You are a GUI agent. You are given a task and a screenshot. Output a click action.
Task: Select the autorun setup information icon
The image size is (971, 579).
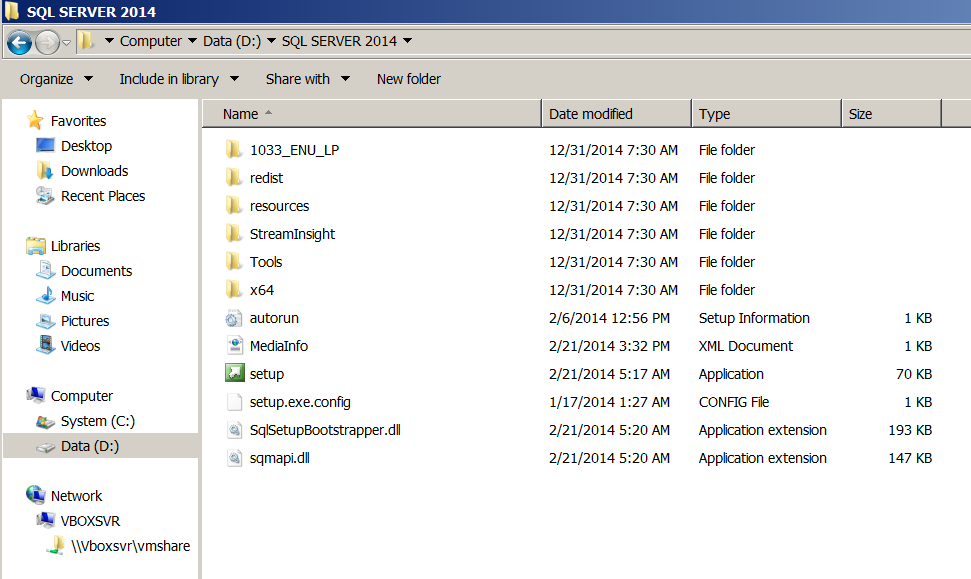(x=234, y=318)
